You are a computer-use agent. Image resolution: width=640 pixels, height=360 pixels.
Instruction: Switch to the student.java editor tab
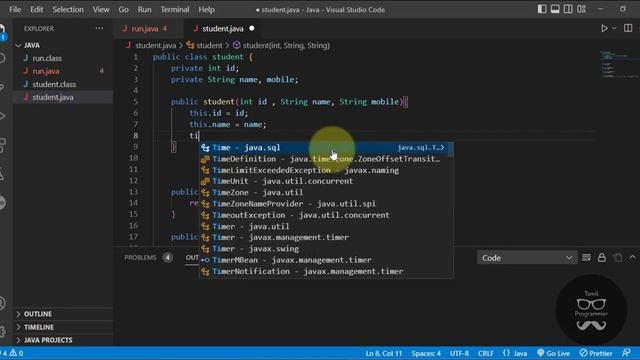pyautogui.click(x=223, y=29)
